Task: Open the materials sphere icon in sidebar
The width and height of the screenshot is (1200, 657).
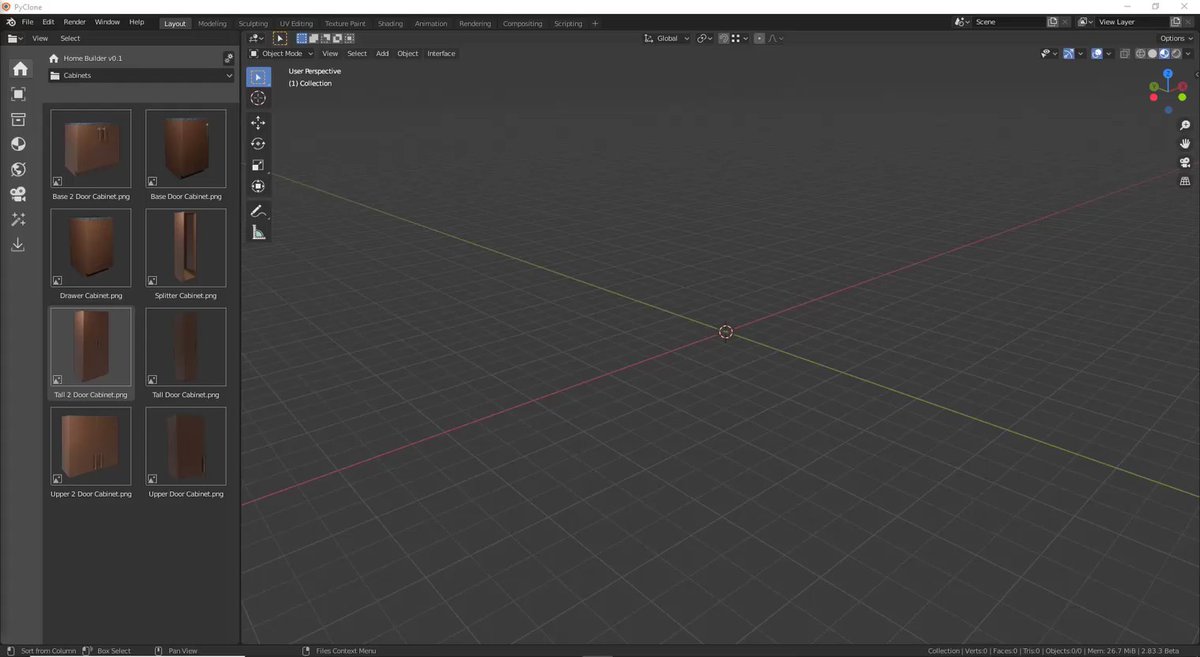Action: coord(18,144)
